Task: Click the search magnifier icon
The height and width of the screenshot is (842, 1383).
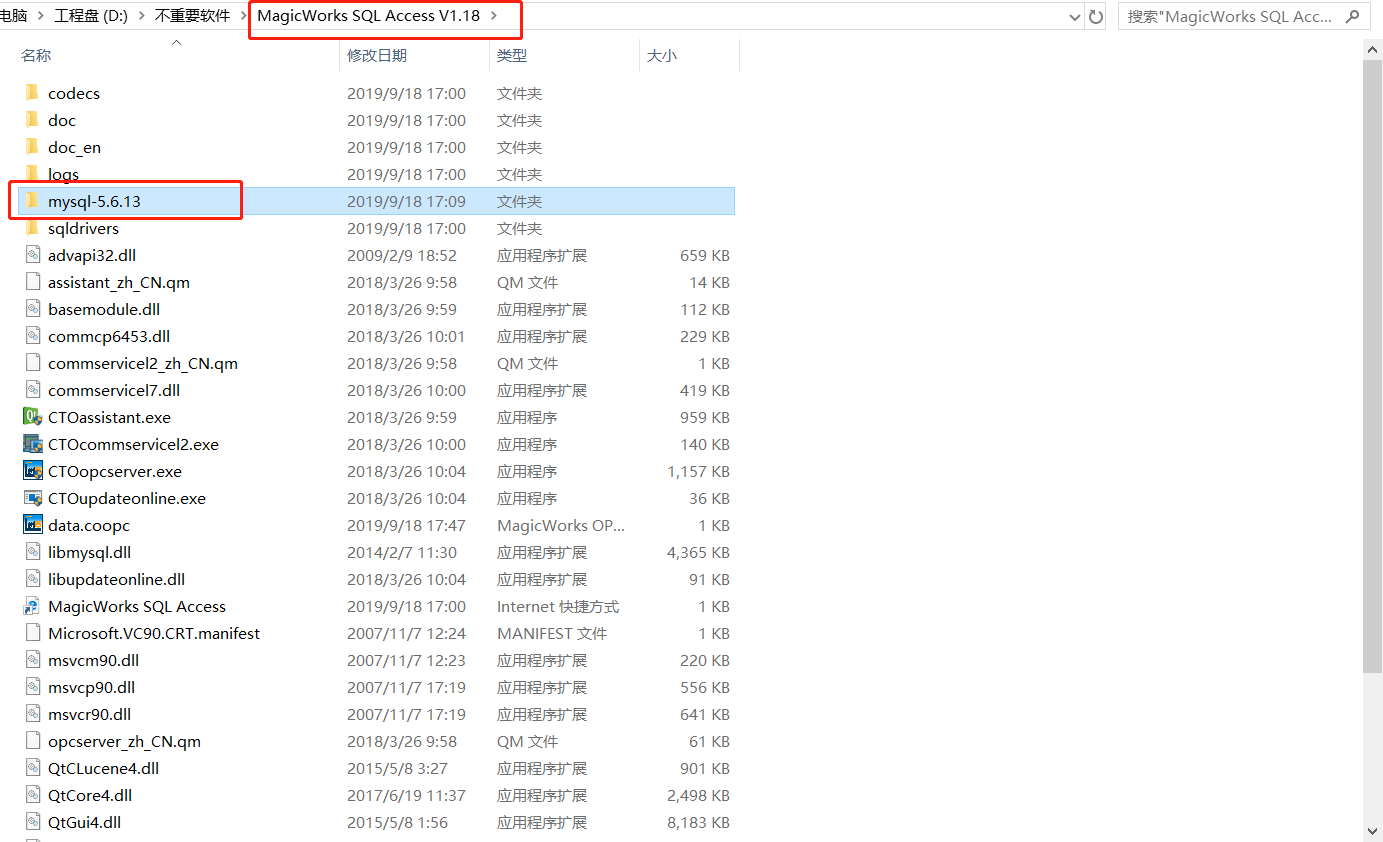Action: pyautogui.click(x=1353, y=16)
